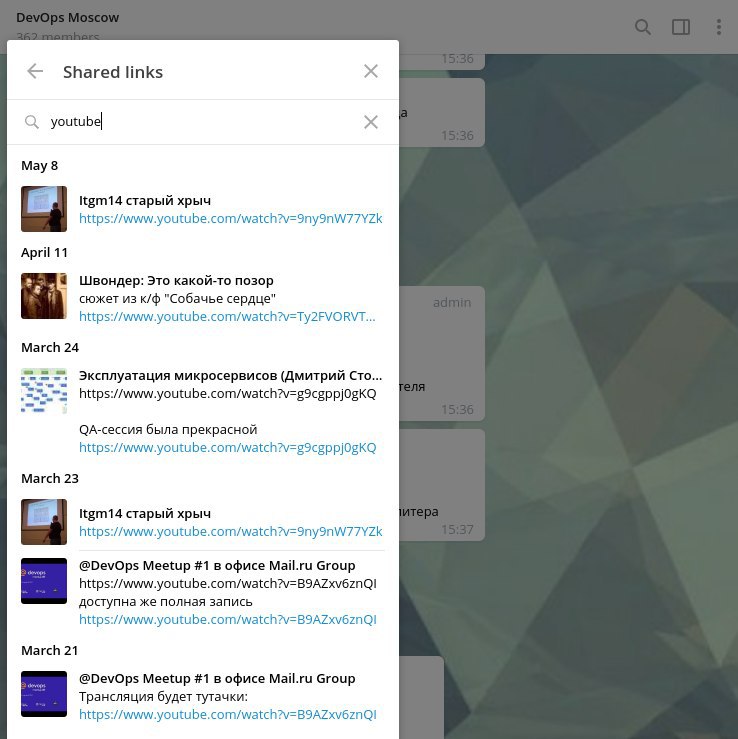Select text 'QA-сессия была прекрасной'
The width and height of the screenshot is (738, 739).
168,430
